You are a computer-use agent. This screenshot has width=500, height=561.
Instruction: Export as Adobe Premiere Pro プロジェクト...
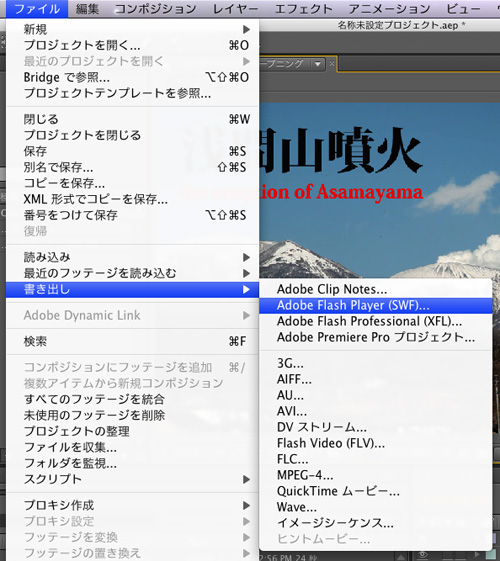[x=376, y=337]
